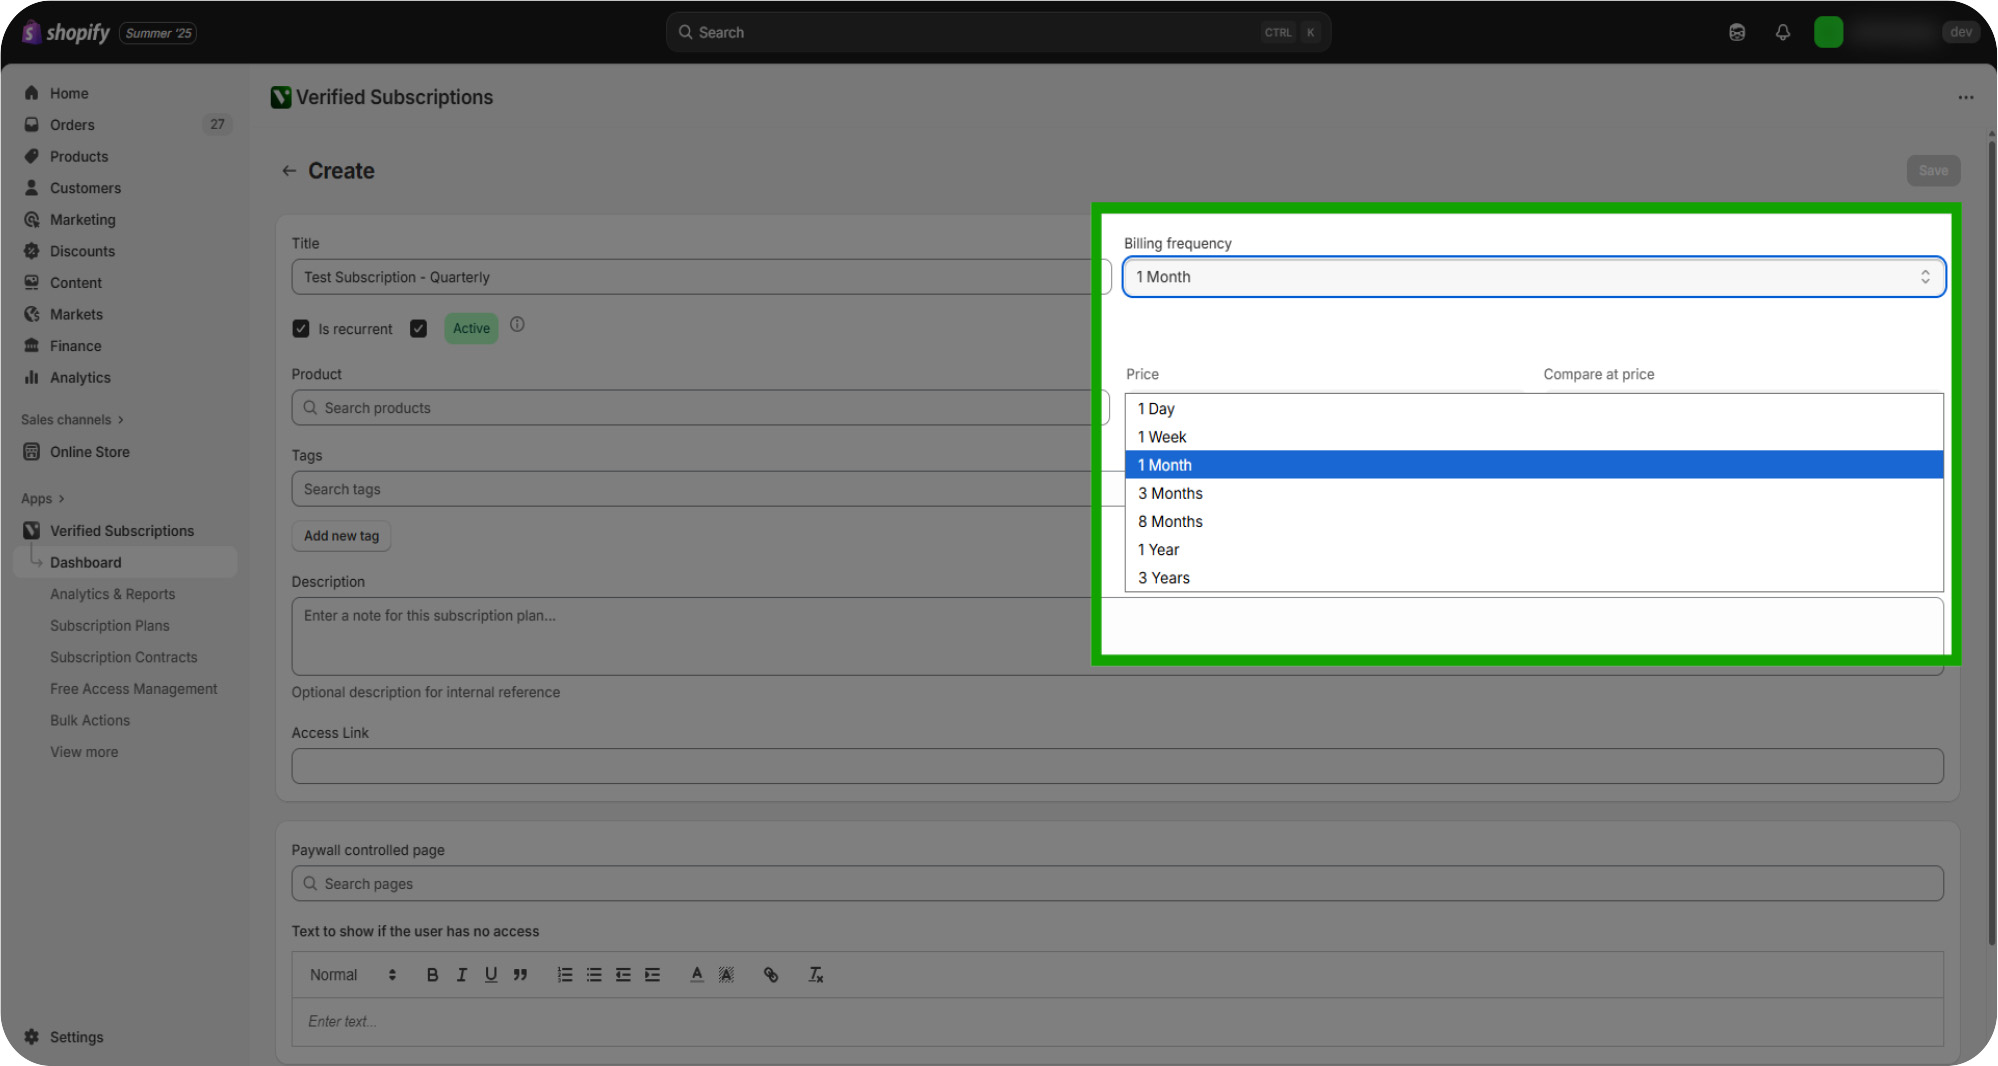
Task: Select 3 Months billing frequency
Action: tap(1534, 493)
